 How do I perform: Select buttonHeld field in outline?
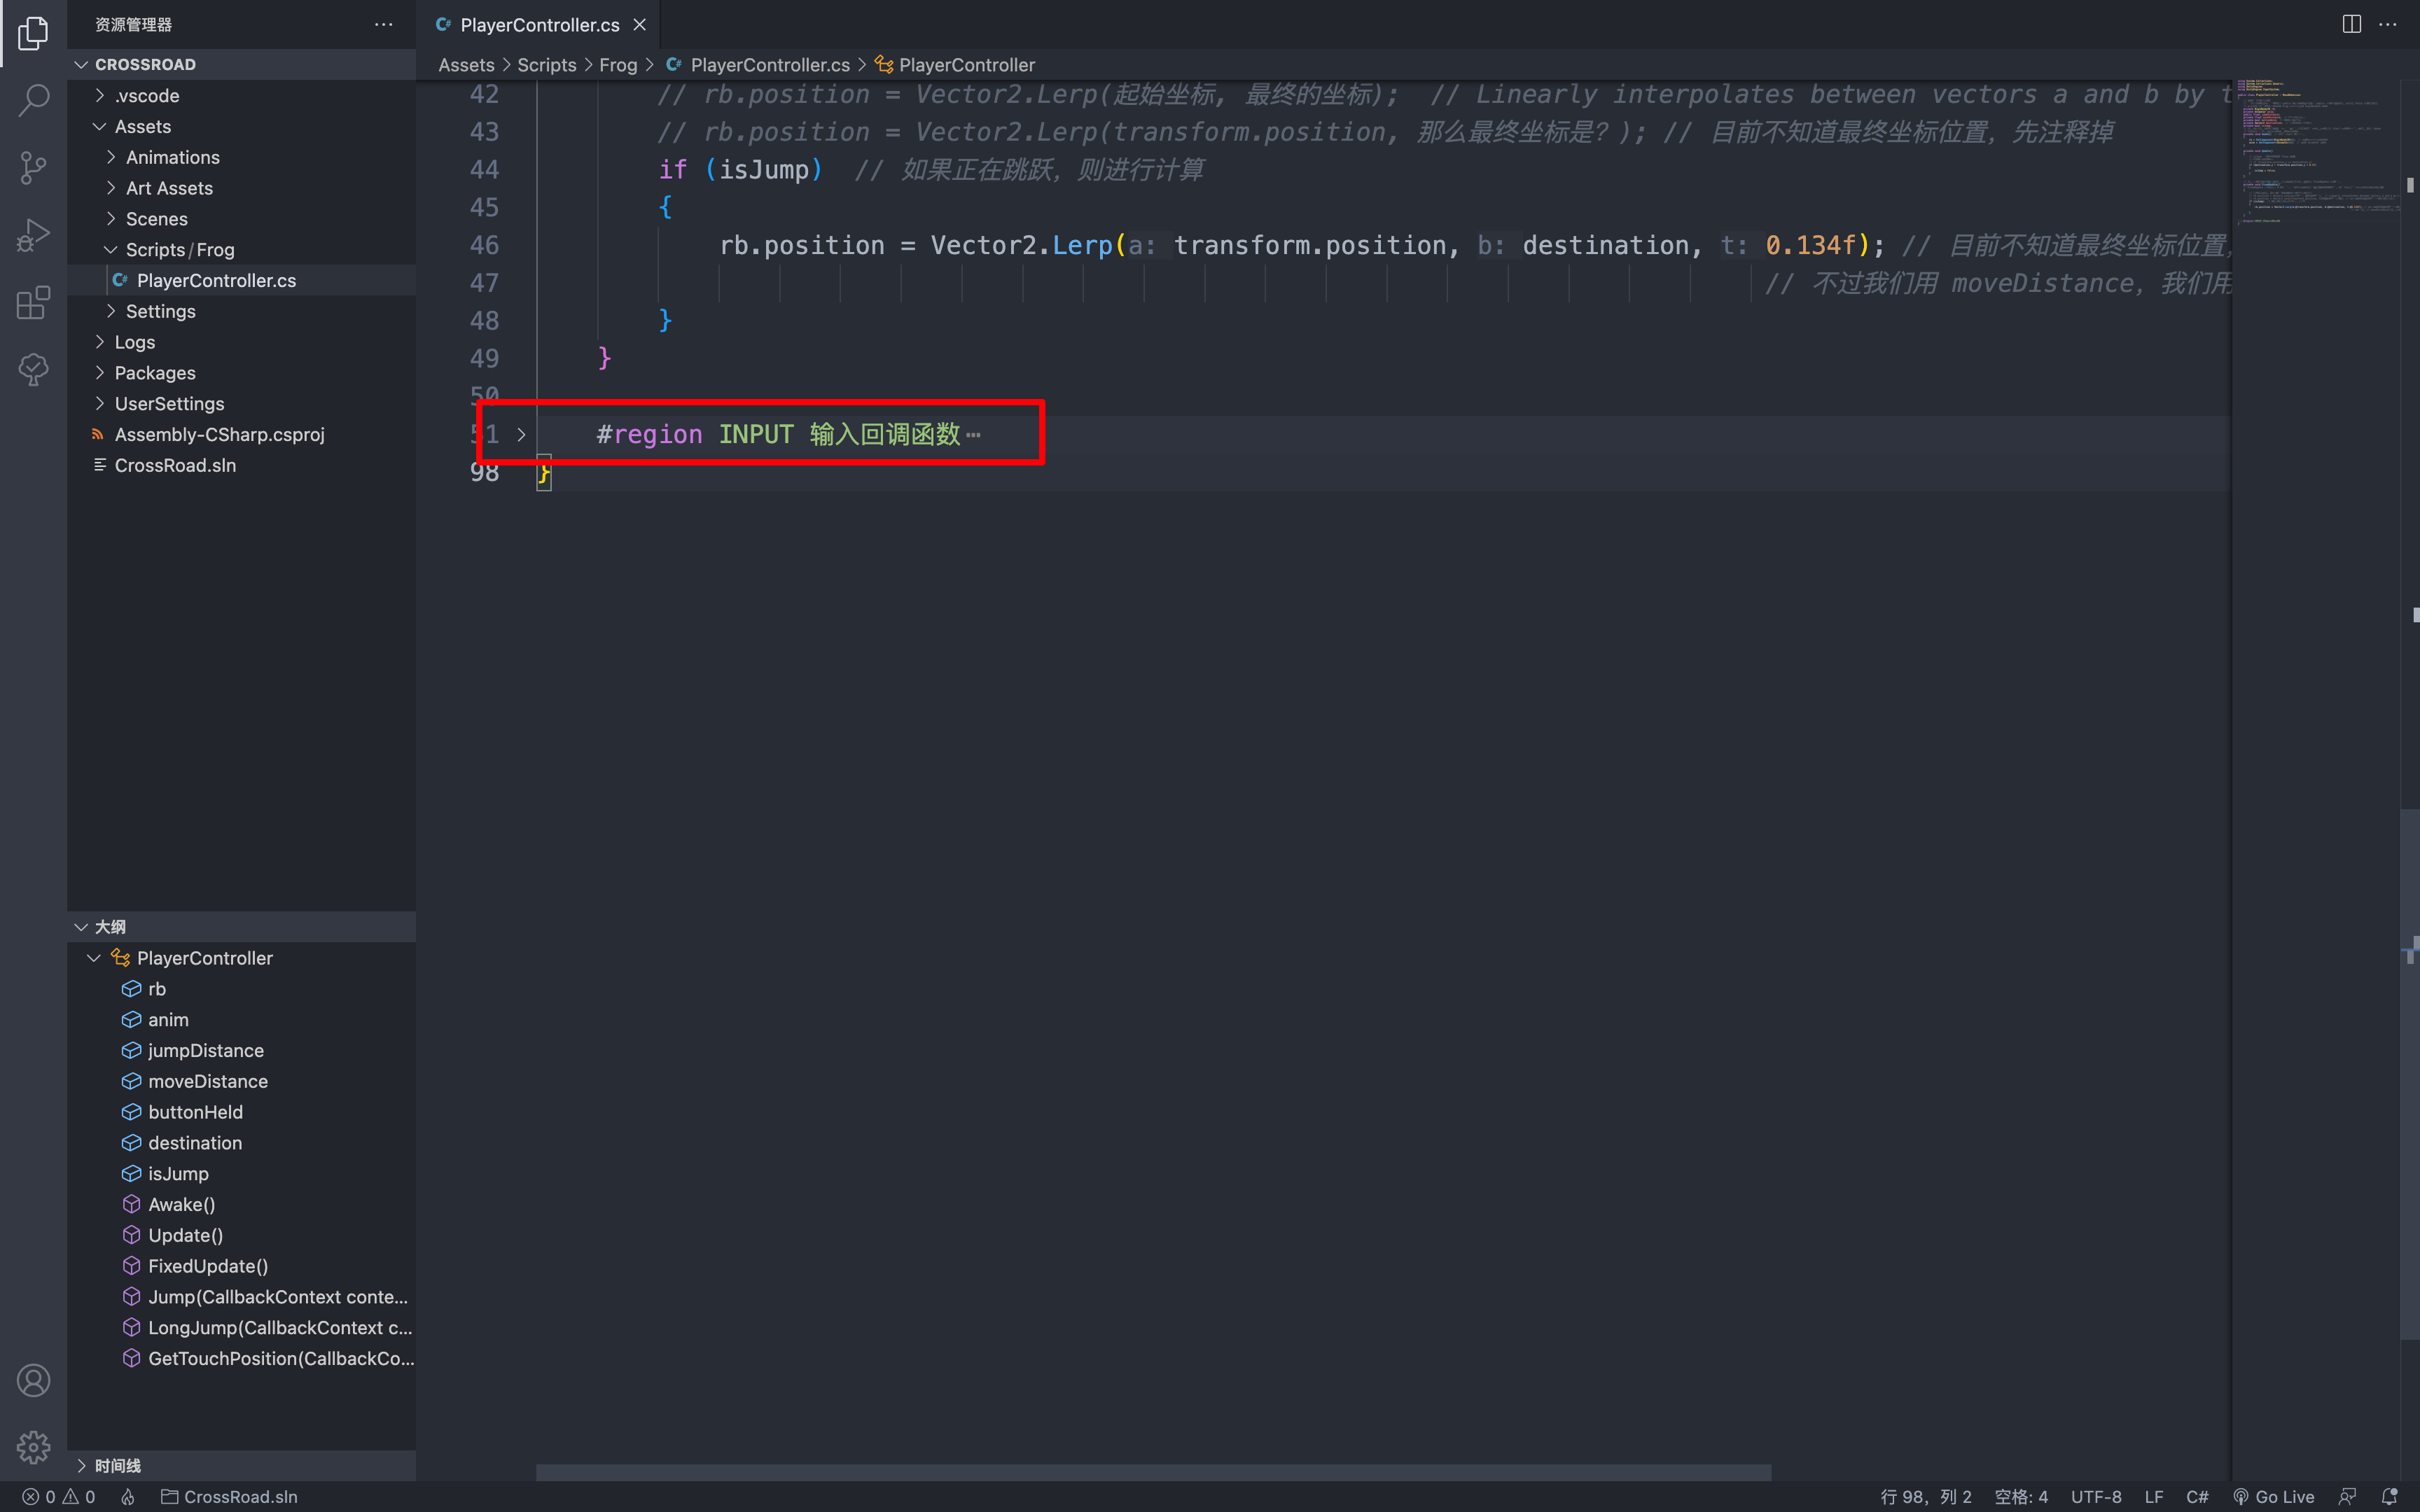click(241, 1112)
